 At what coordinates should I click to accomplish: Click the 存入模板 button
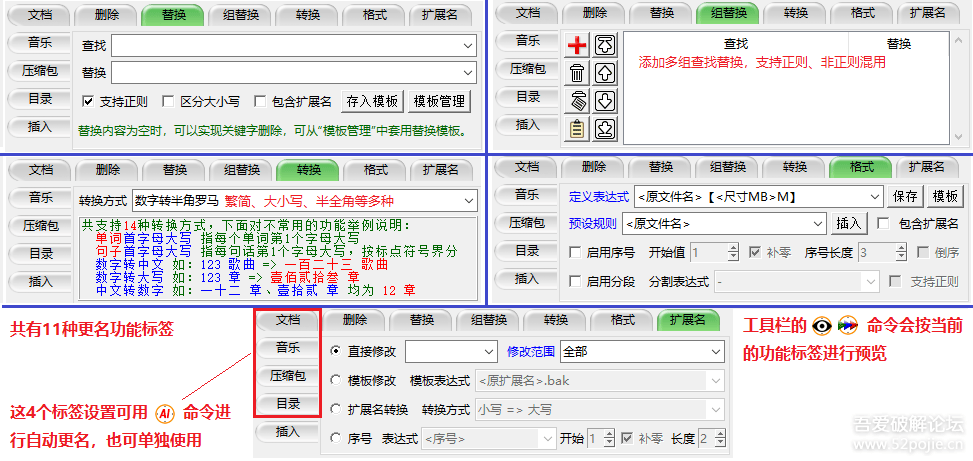point(372,101)
